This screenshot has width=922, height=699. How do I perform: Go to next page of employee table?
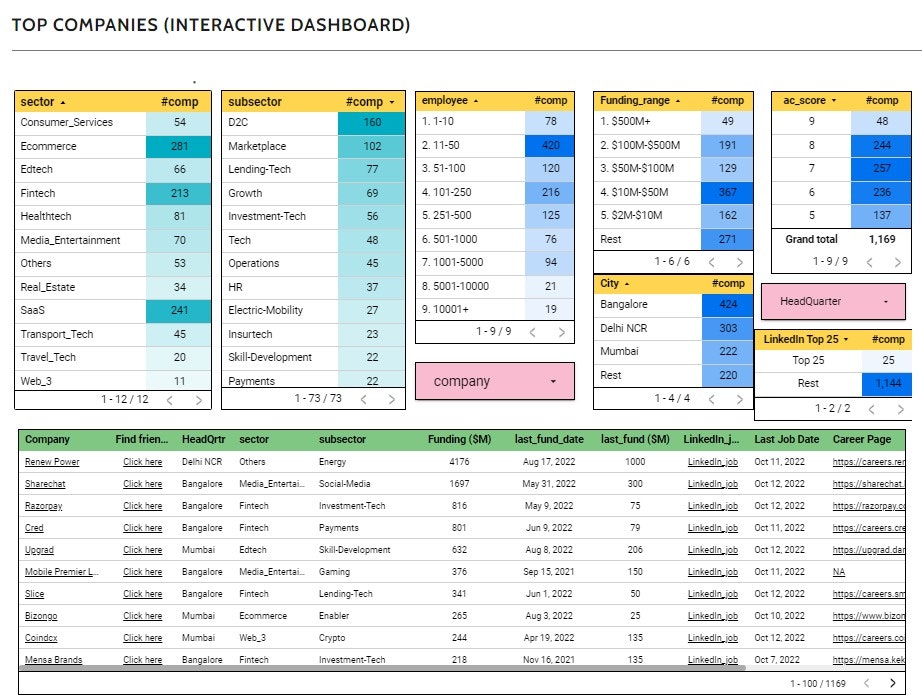[562, 332]
